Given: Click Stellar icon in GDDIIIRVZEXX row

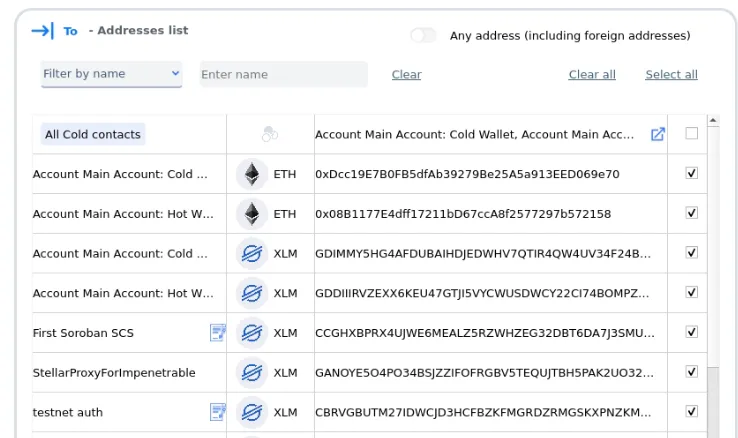Looking at the screenshot, I should [252, 293].
